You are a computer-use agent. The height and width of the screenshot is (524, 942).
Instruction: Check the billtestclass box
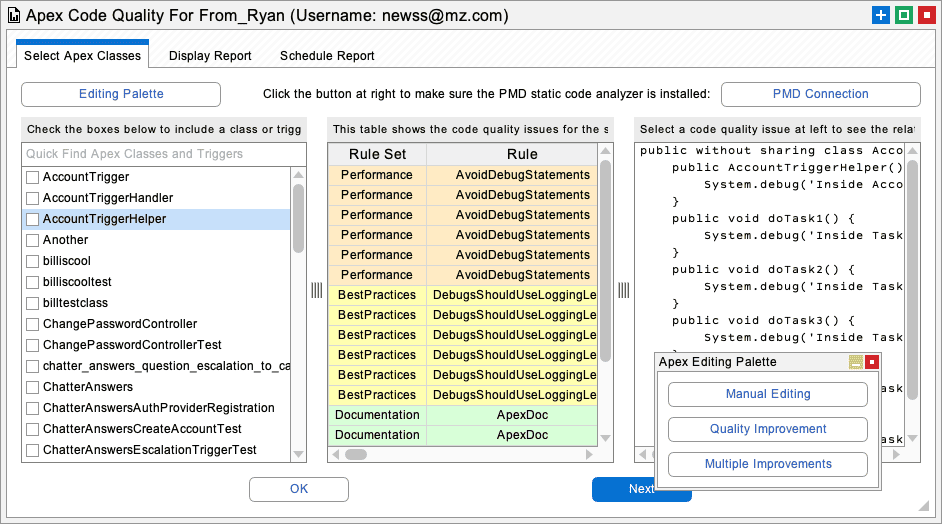32,303
